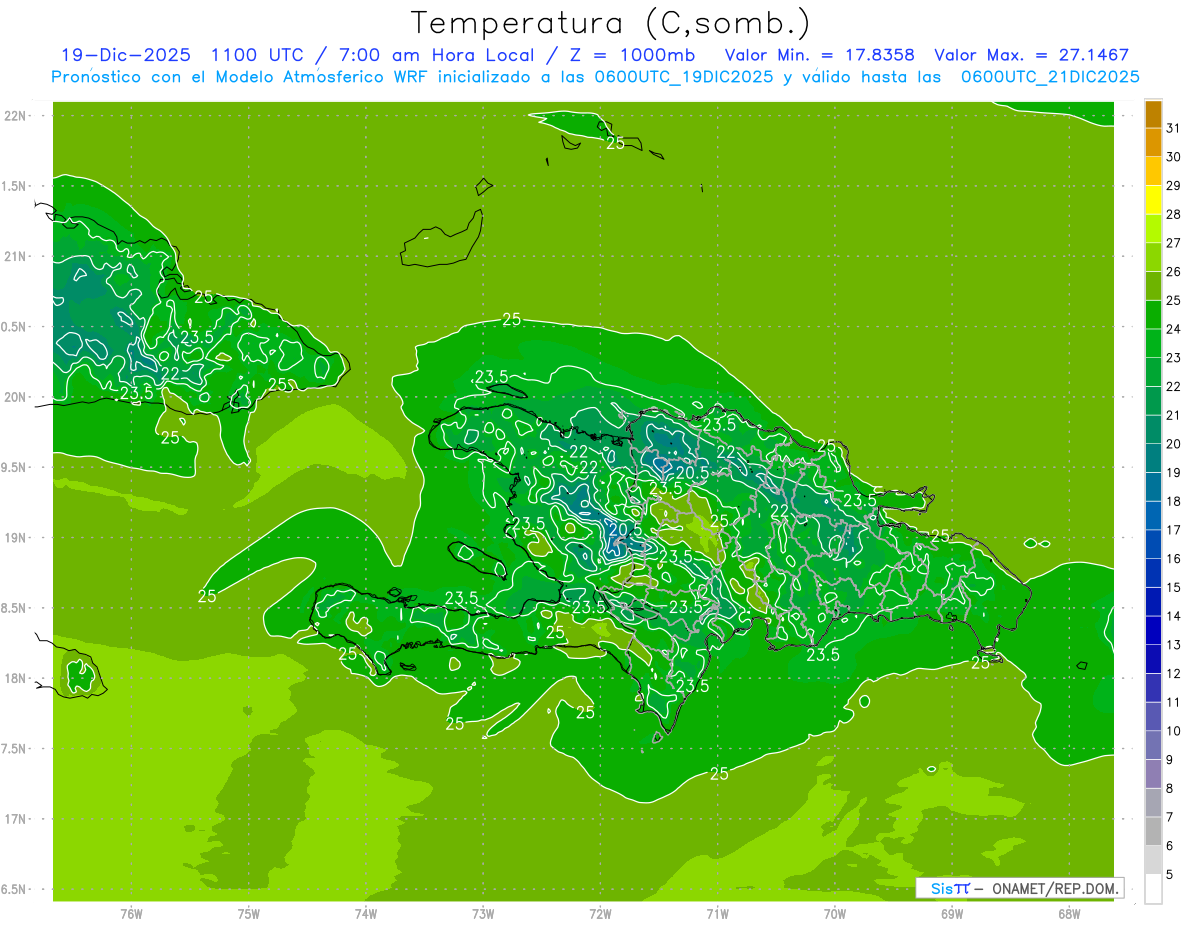Click the white legend swatch below 5
This screenshot has height=927, width=1200.
(x=1153, y=888)
